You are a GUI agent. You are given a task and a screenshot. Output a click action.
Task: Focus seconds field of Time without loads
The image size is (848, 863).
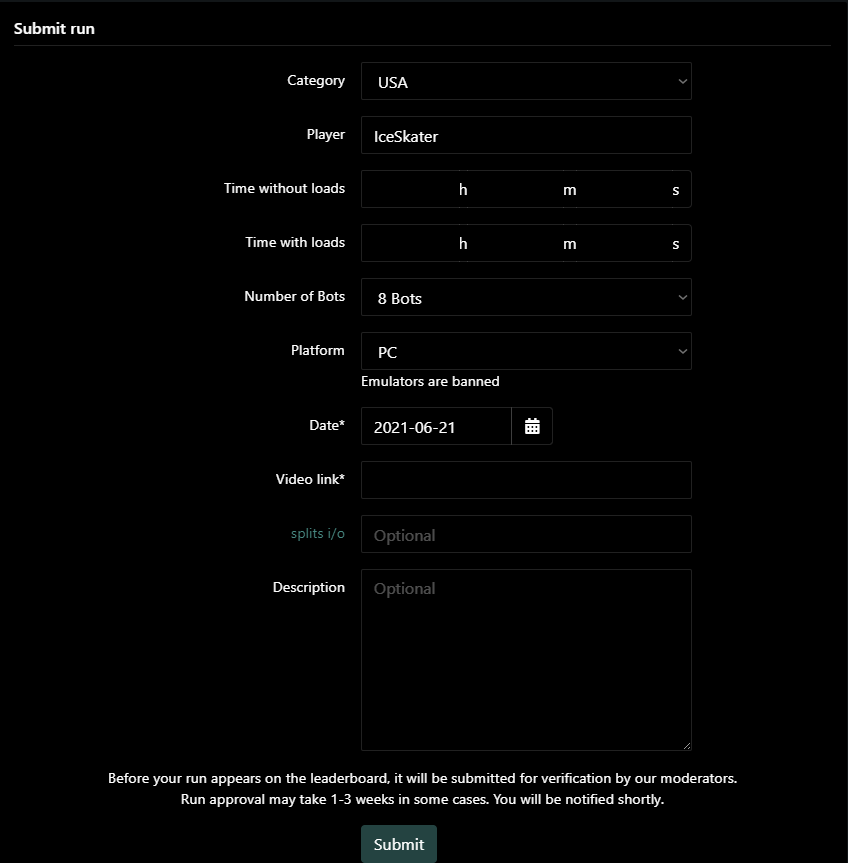(x=623, y=189)
